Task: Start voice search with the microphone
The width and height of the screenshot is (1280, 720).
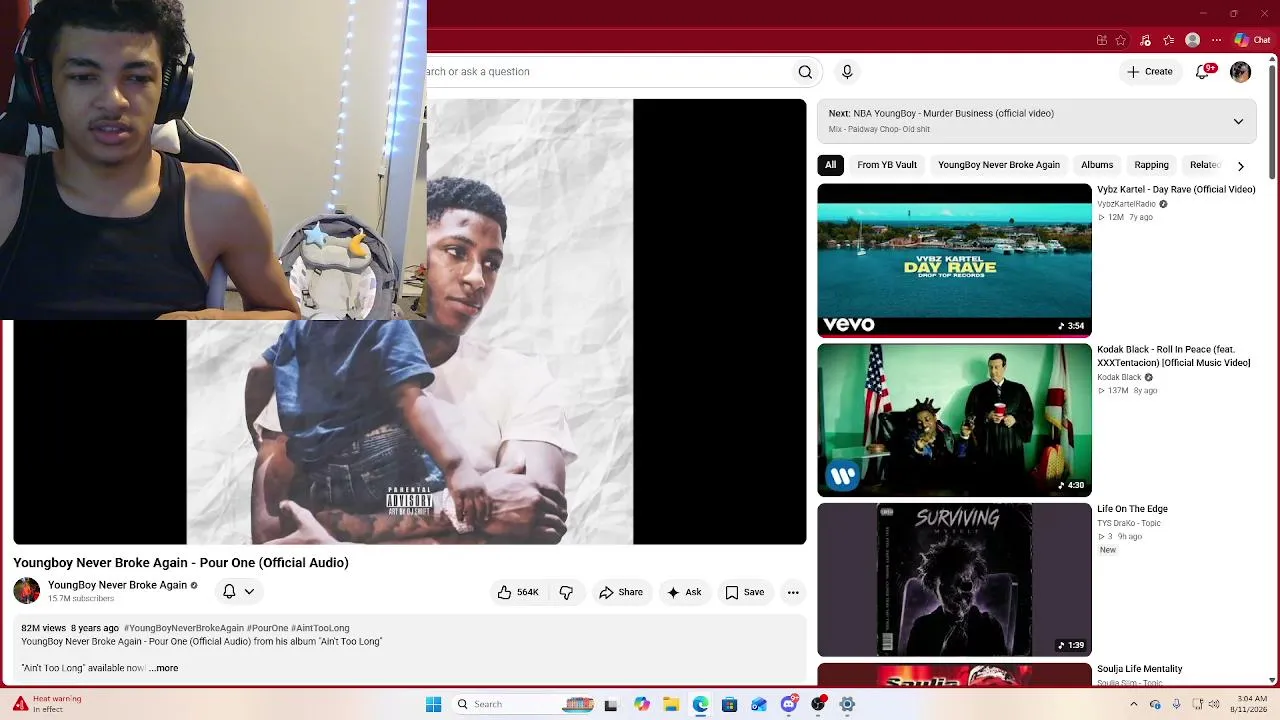Action: tap(847, 72)
